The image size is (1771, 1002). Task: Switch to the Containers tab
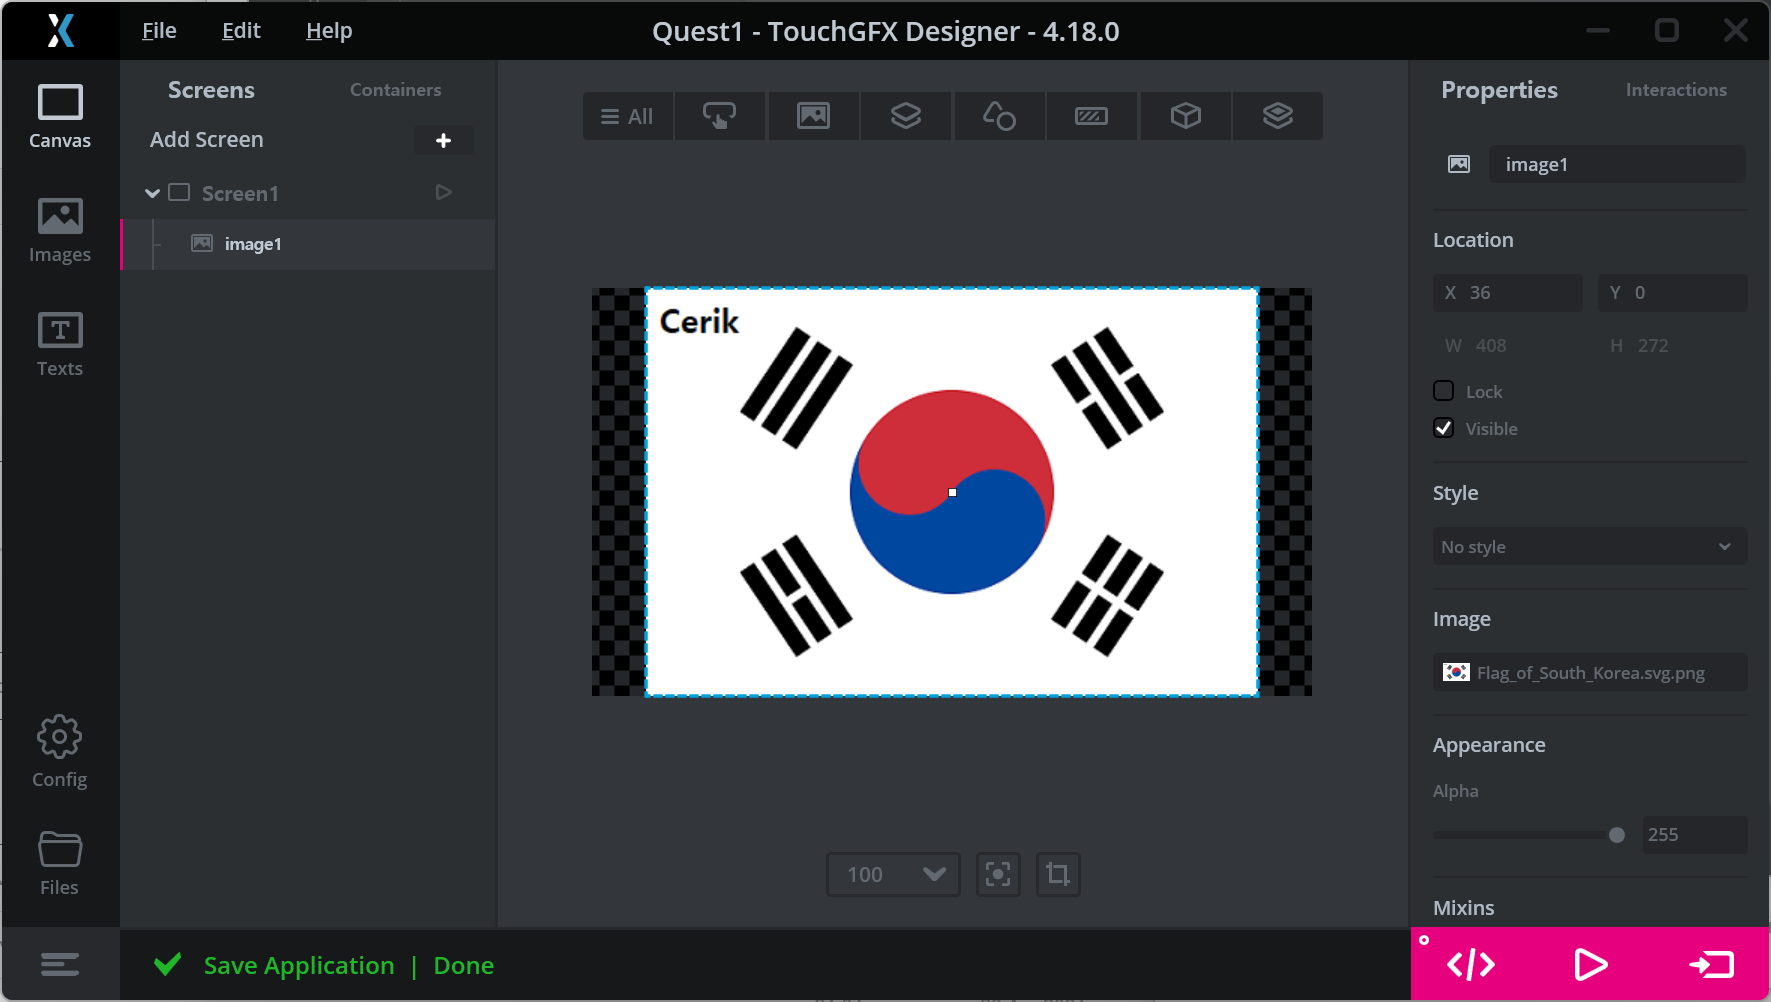(x=395, y=90)
